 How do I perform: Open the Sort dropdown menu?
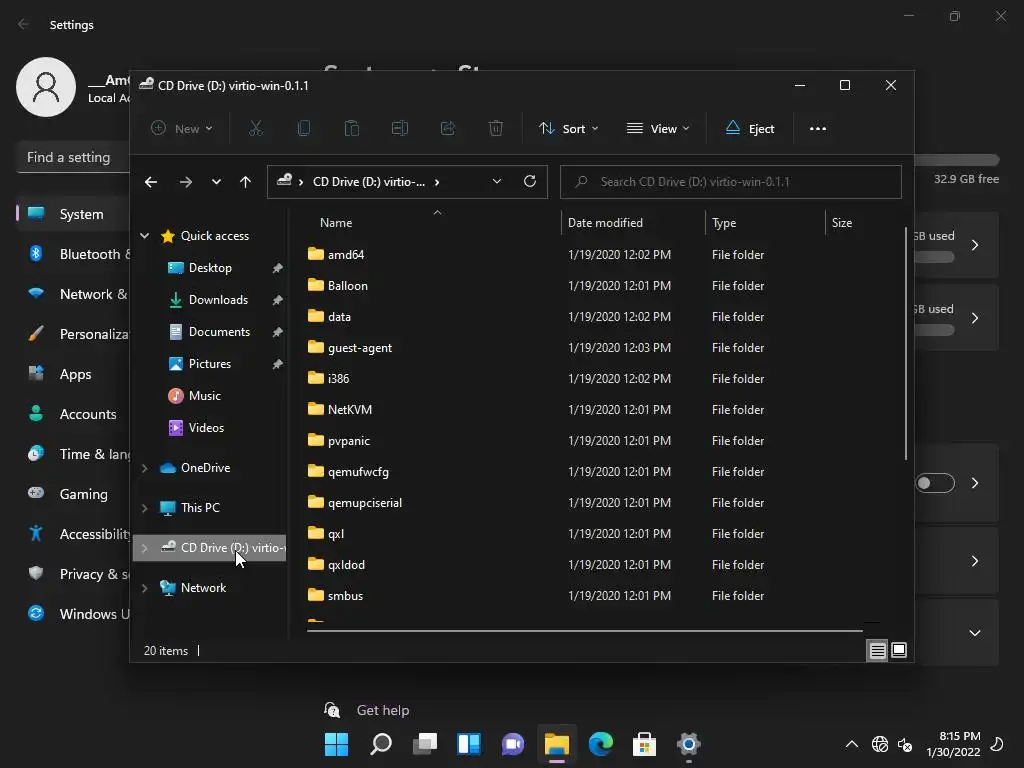click(x=568, y=129)
